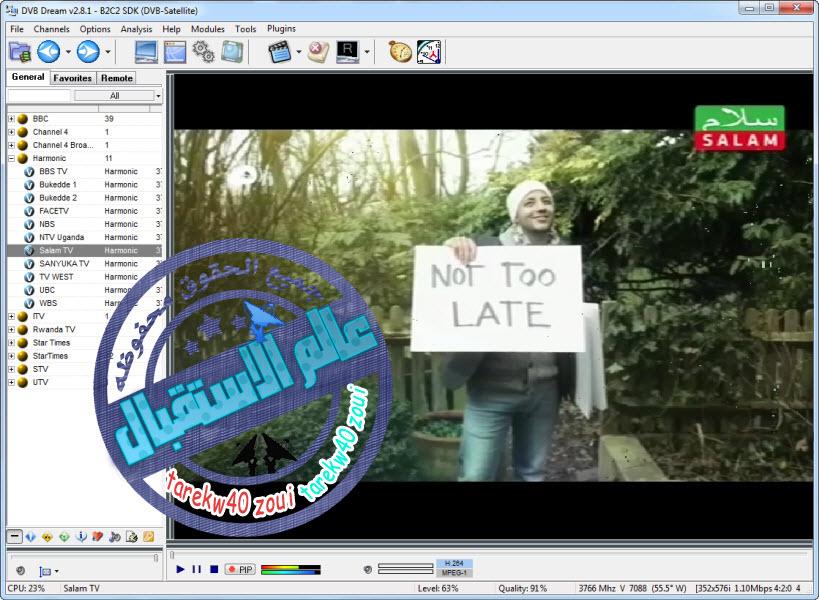Open the R monitor icon's dropdown arrow
Viewport: 819px width, 600px height.
coord(367,52)
